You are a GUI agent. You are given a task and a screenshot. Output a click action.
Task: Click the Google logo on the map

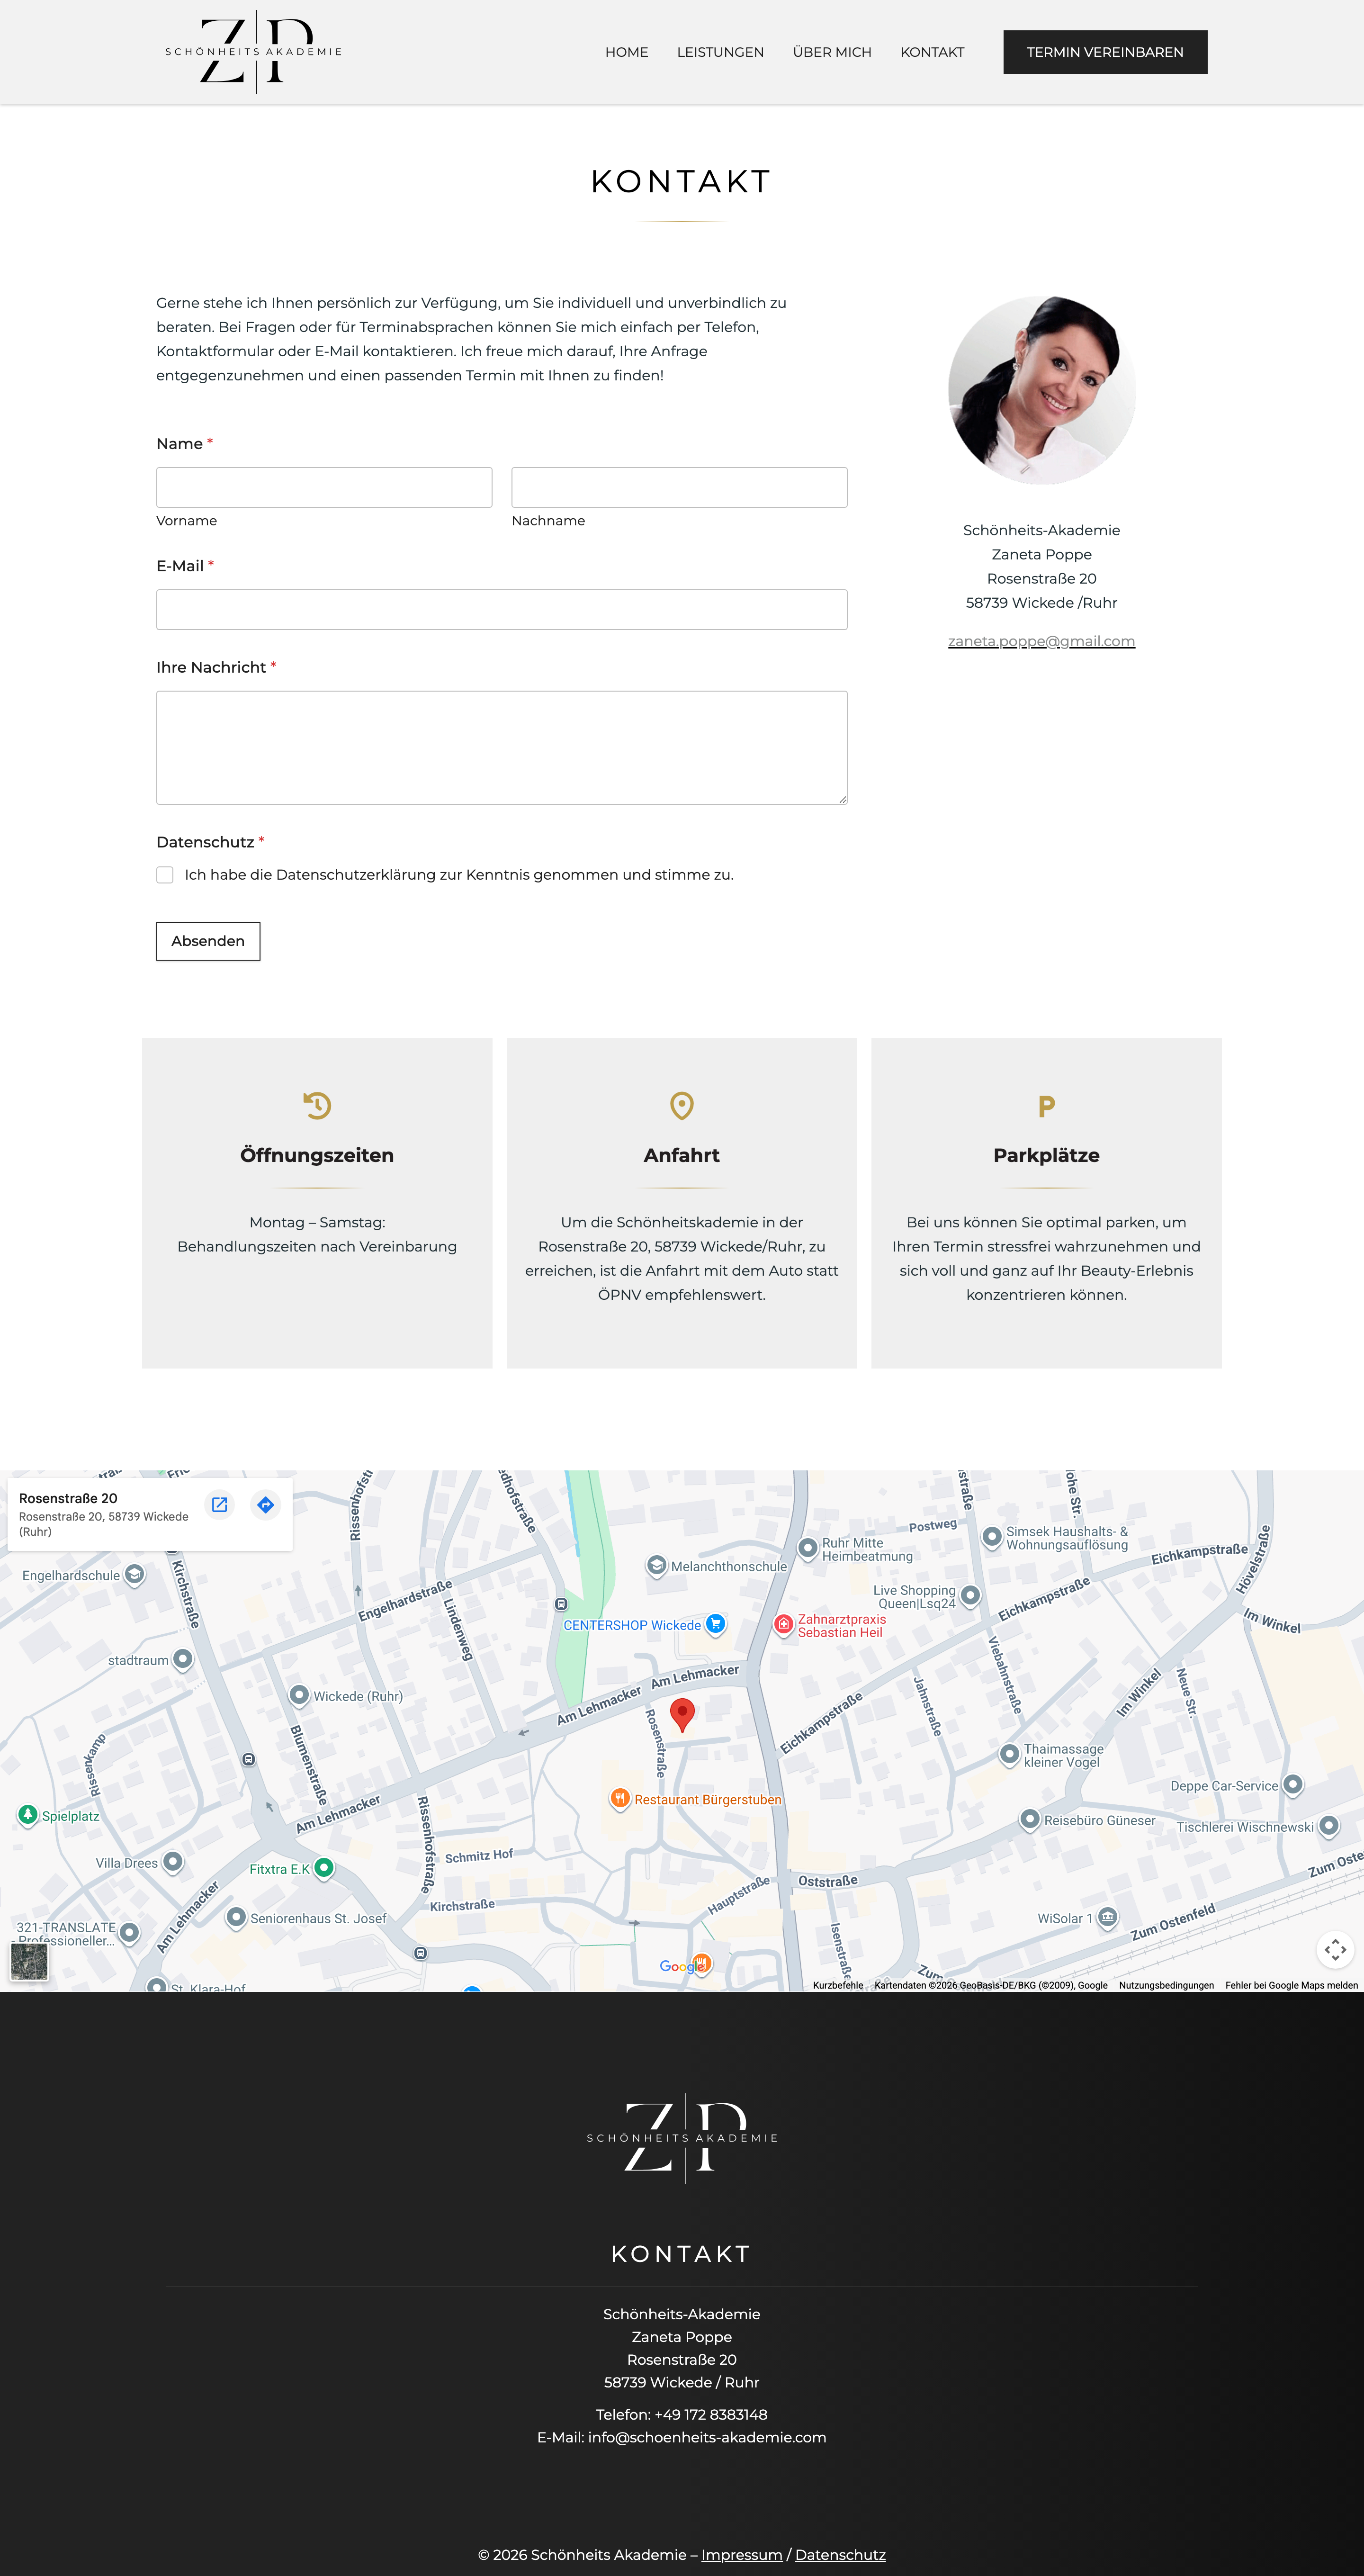pyautogui.click(x=683, y=1966)
